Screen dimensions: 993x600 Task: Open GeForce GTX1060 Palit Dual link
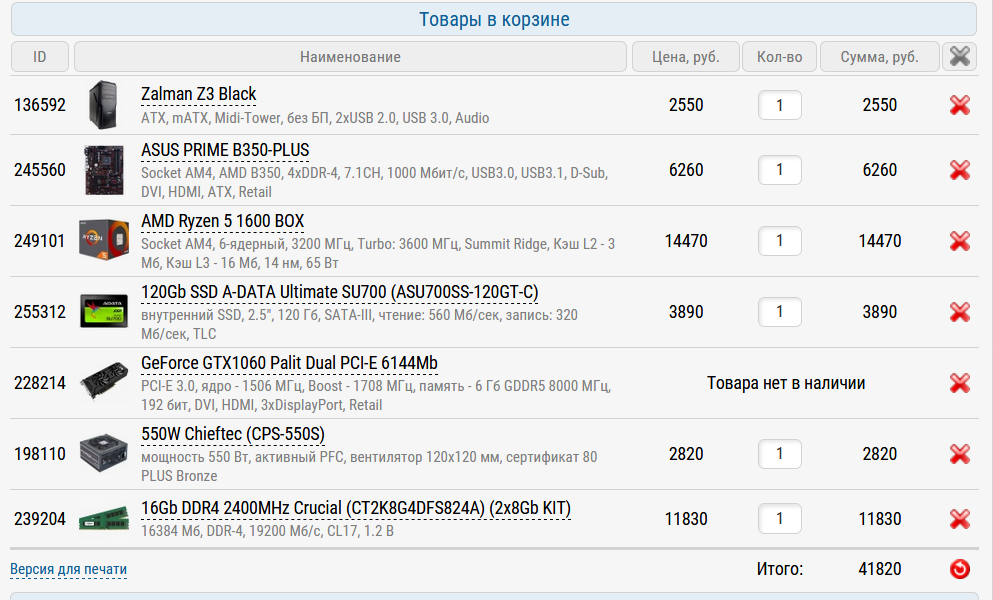pyautogui.click(x=289, y=363)
